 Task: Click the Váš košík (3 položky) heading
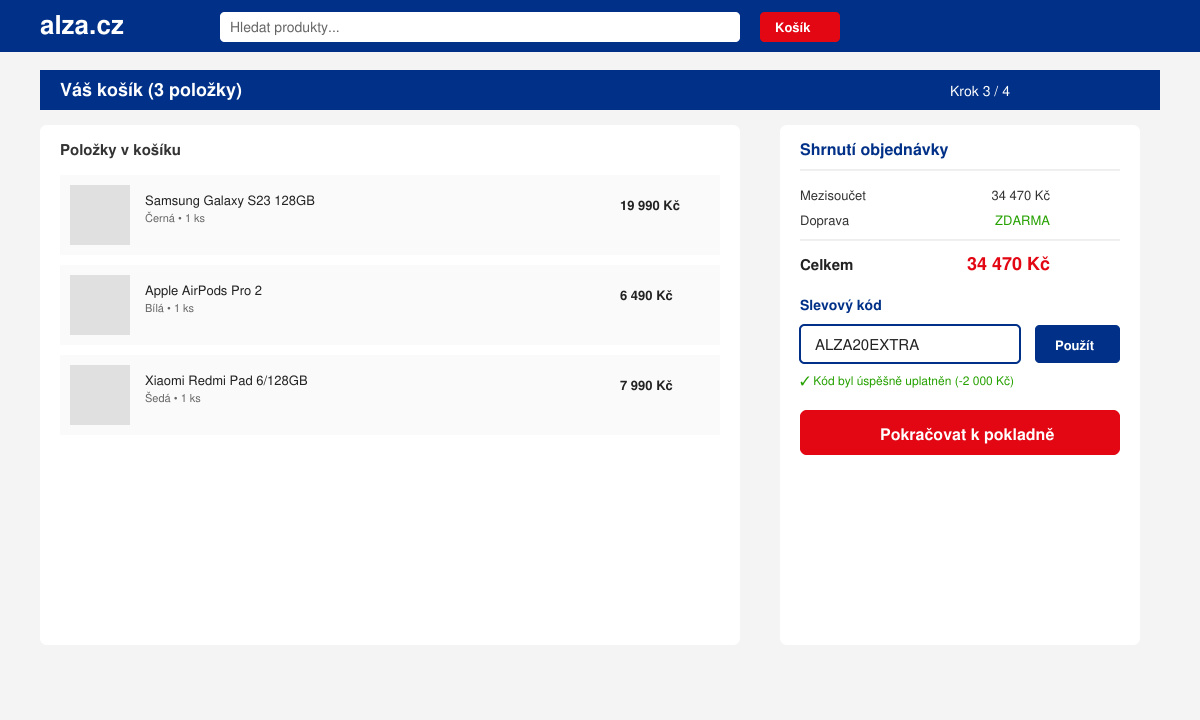pyautogui.click(x=151, y=90)
